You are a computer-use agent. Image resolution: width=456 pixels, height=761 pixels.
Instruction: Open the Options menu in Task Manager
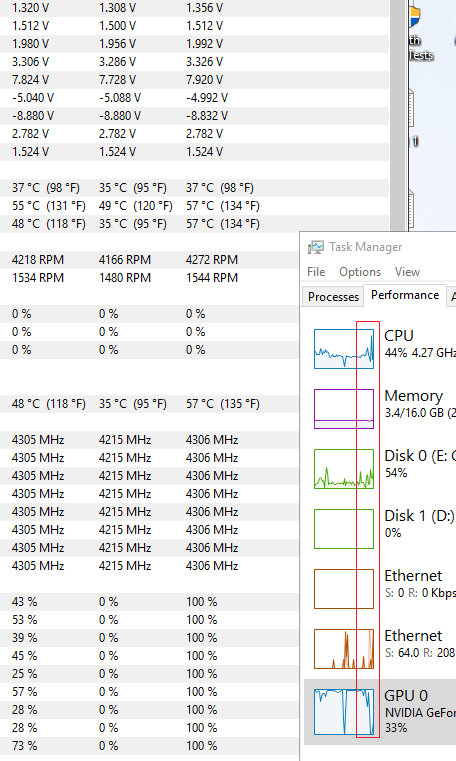360,272
